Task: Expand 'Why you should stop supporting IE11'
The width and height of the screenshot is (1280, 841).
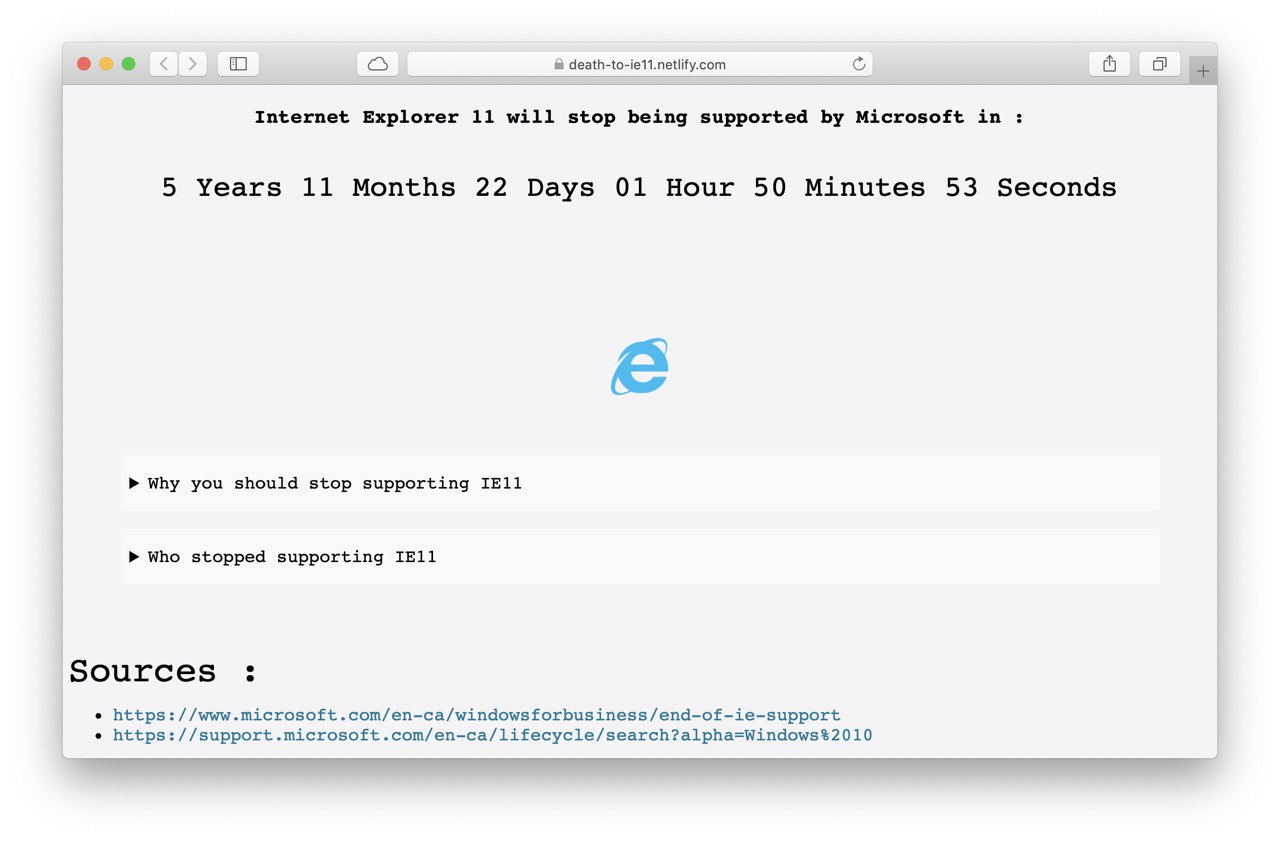Action: tap(640, 483)
